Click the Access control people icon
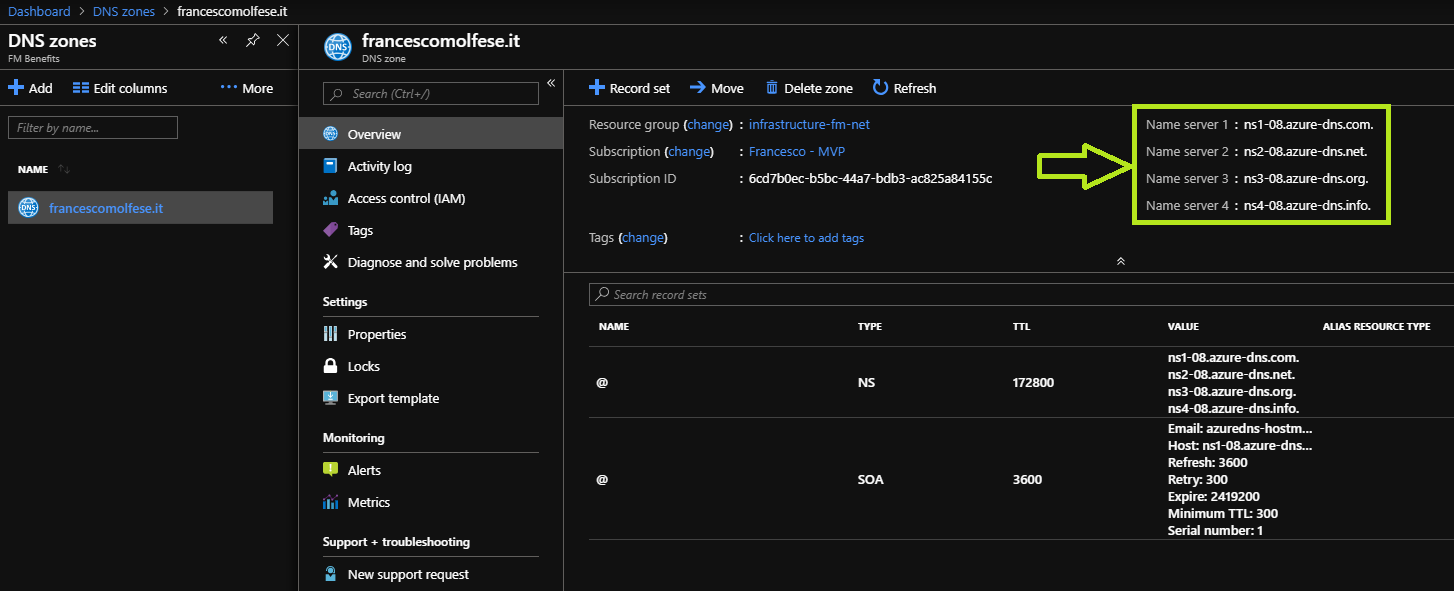 (x=331, y=198)
